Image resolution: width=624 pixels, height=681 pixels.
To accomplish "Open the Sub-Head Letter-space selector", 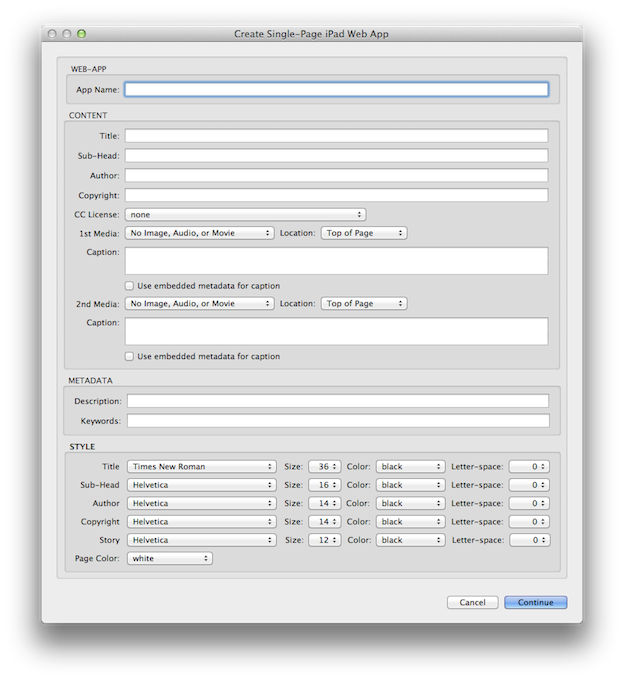I will [530, 485].
